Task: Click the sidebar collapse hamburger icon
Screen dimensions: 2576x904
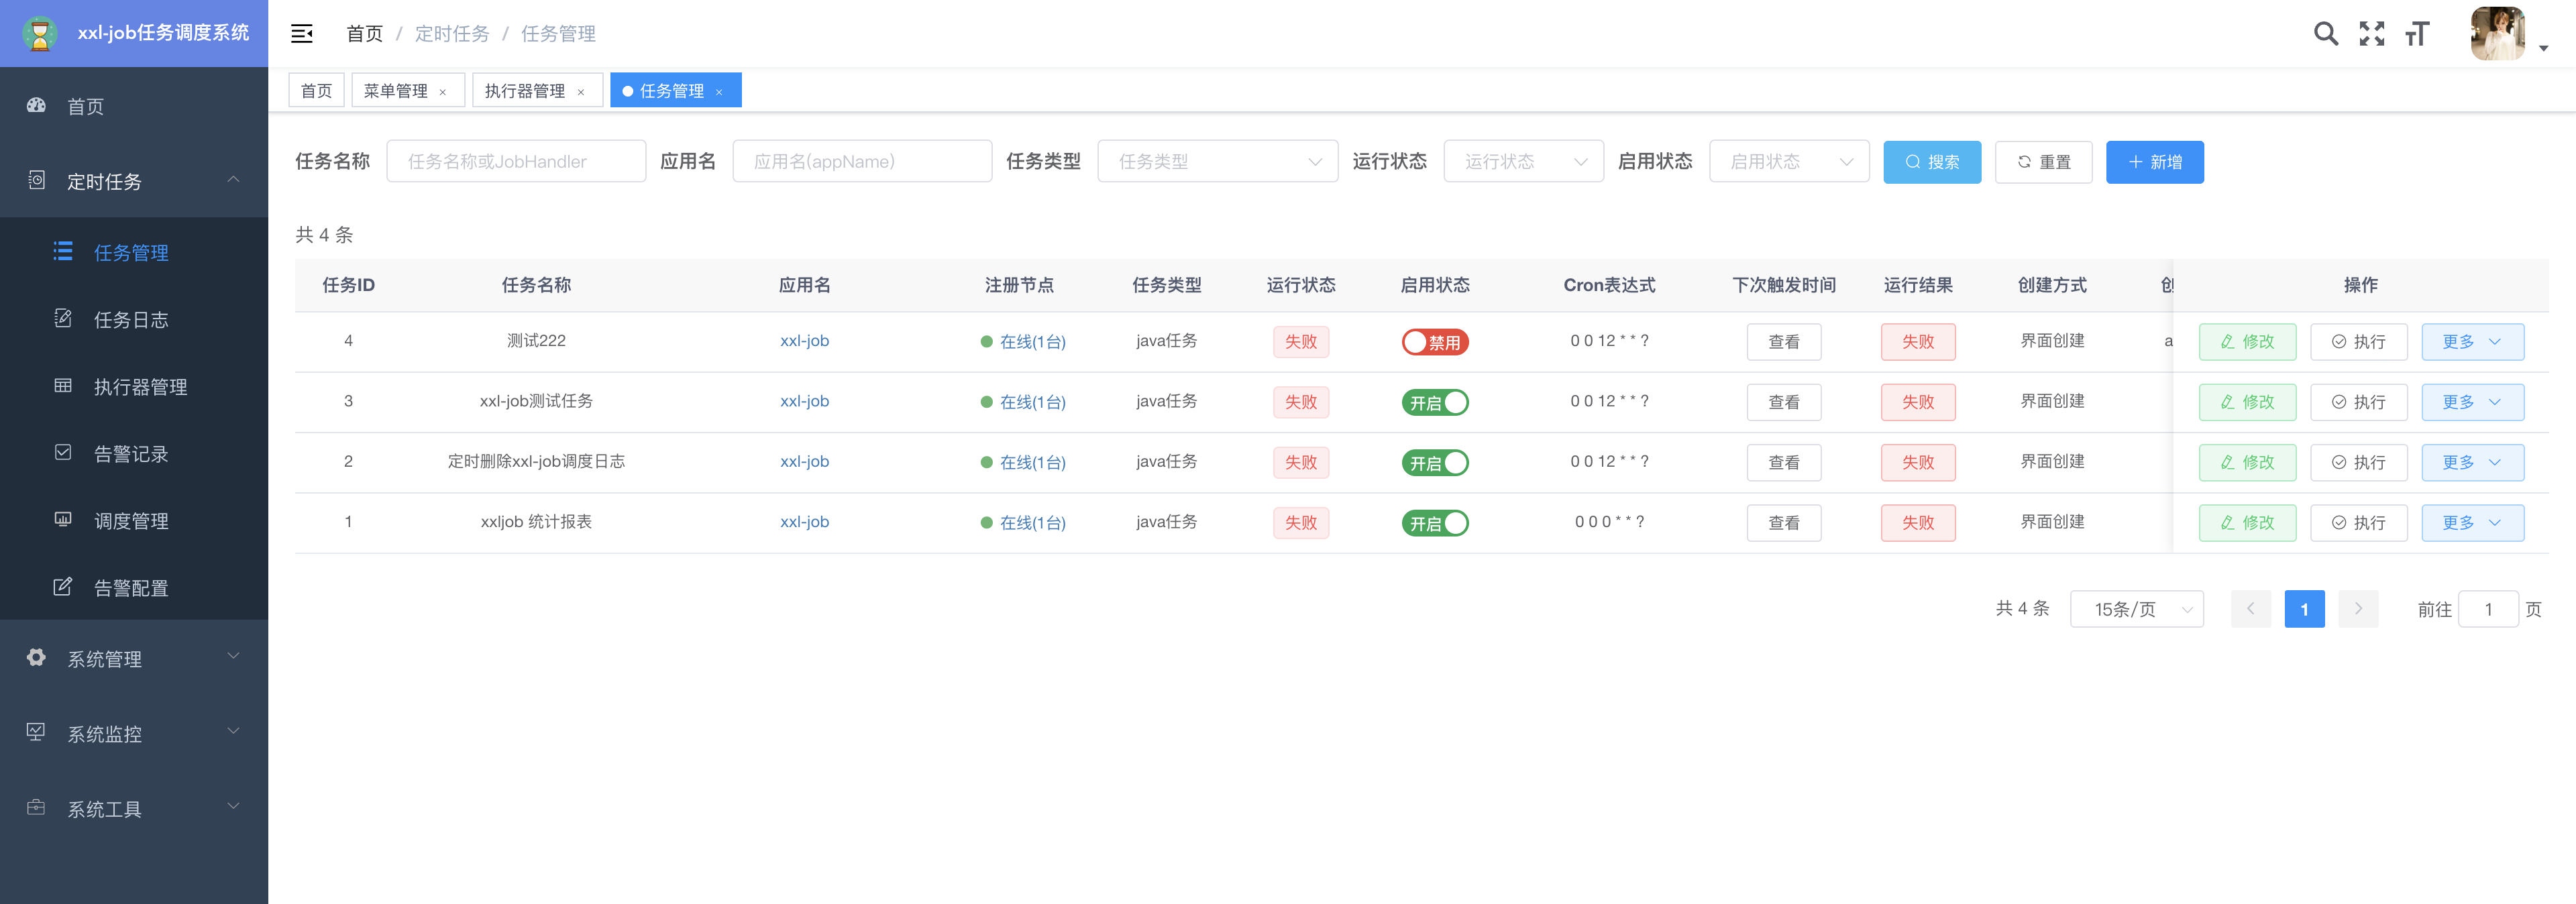Action: [301, 34]
